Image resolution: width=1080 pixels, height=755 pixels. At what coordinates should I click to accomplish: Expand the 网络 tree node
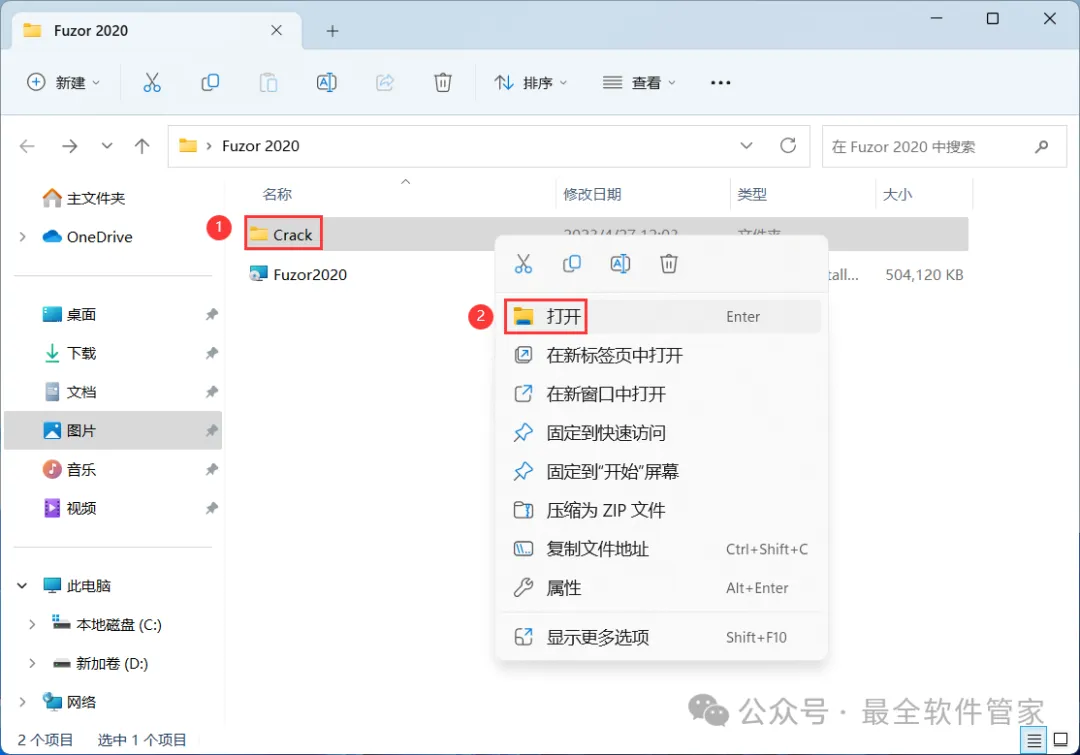(23, 702)
